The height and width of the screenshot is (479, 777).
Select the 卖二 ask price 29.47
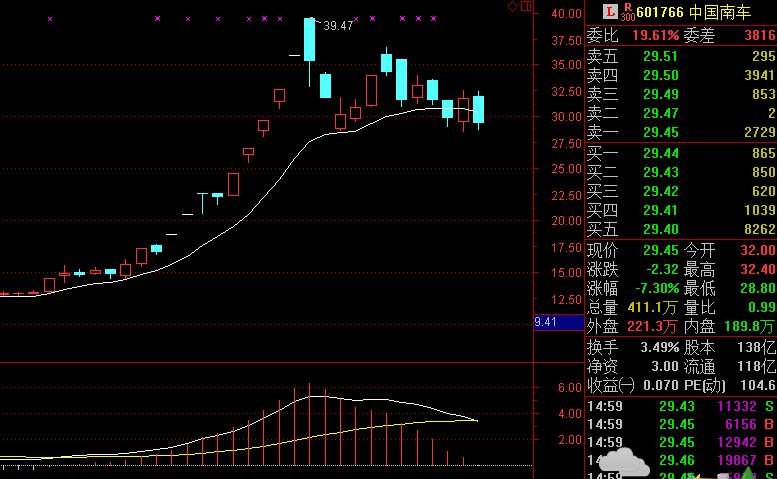click(x=660, y=113)
